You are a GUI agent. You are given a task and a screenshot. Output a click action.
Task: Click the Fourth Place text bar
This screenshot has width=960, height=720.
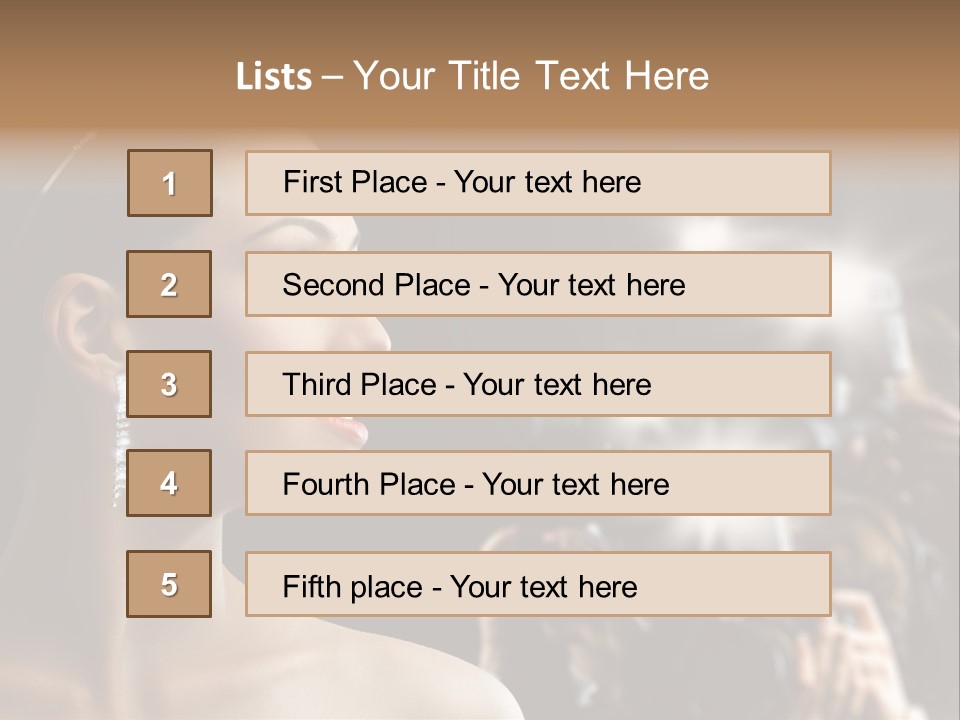click(x=538, y=483)
